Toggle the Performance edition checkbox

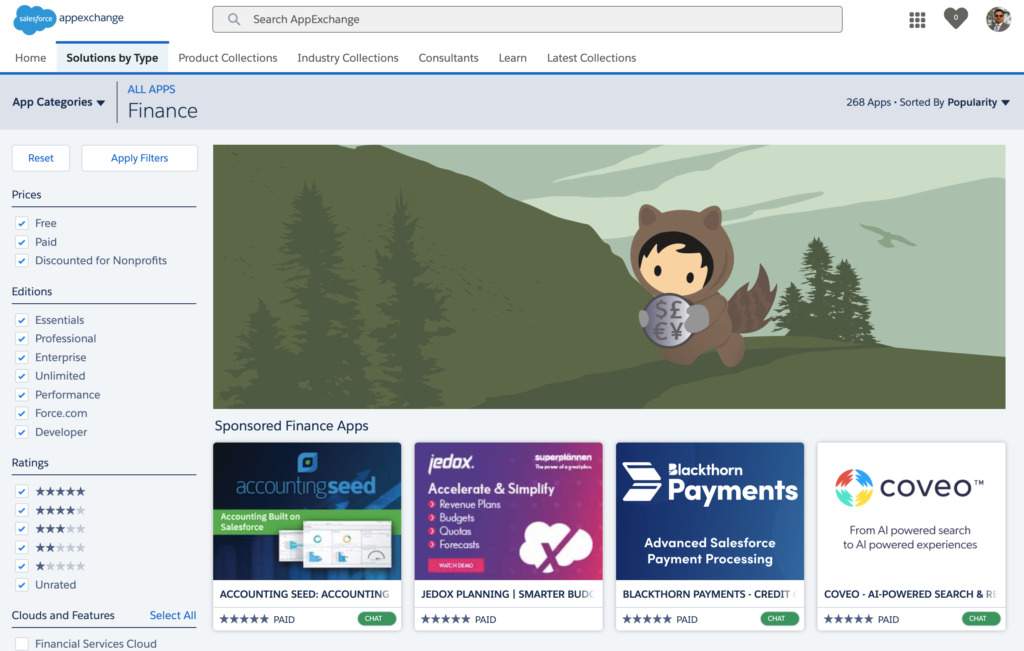coord(22,395)
